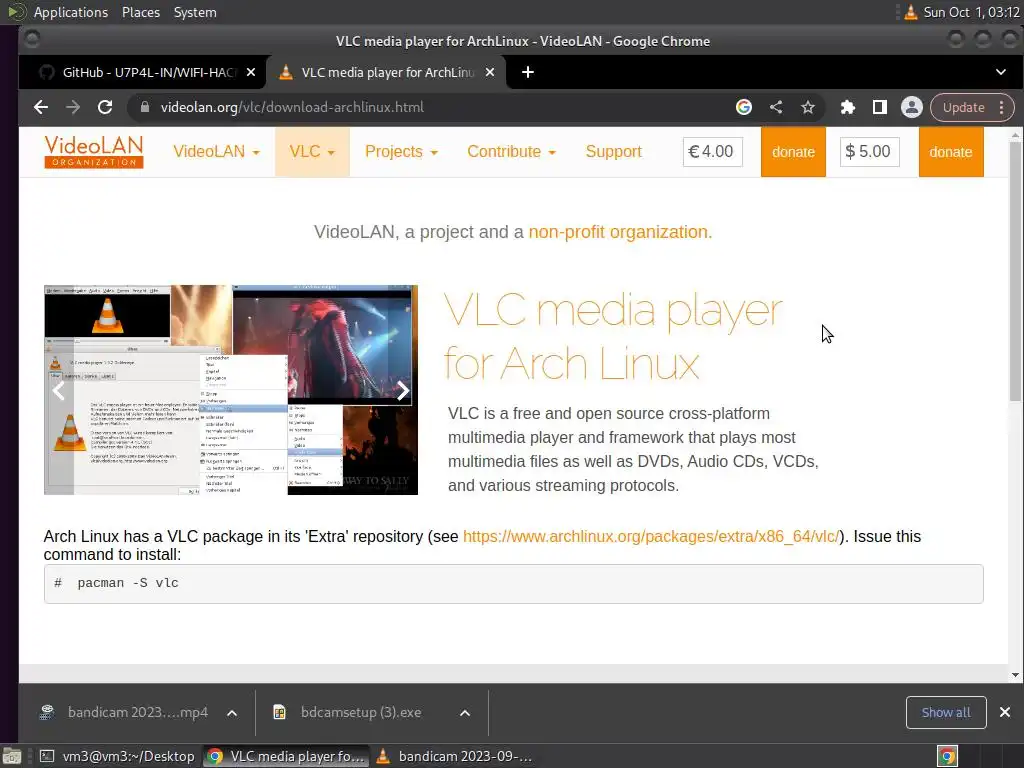
Task: Expand bandicam mp4 download options
Action: point(232,713)
